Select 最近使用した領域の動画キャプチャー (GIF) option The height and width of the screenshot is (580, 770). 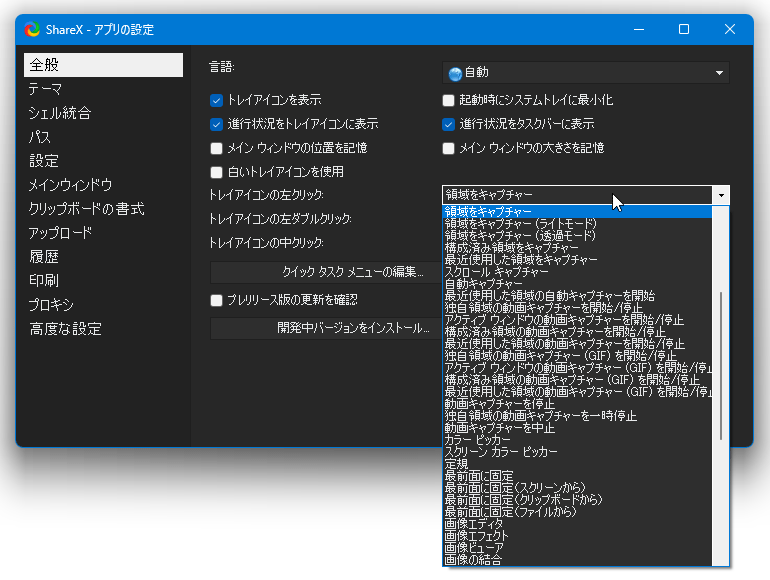[x=577, y=392]
